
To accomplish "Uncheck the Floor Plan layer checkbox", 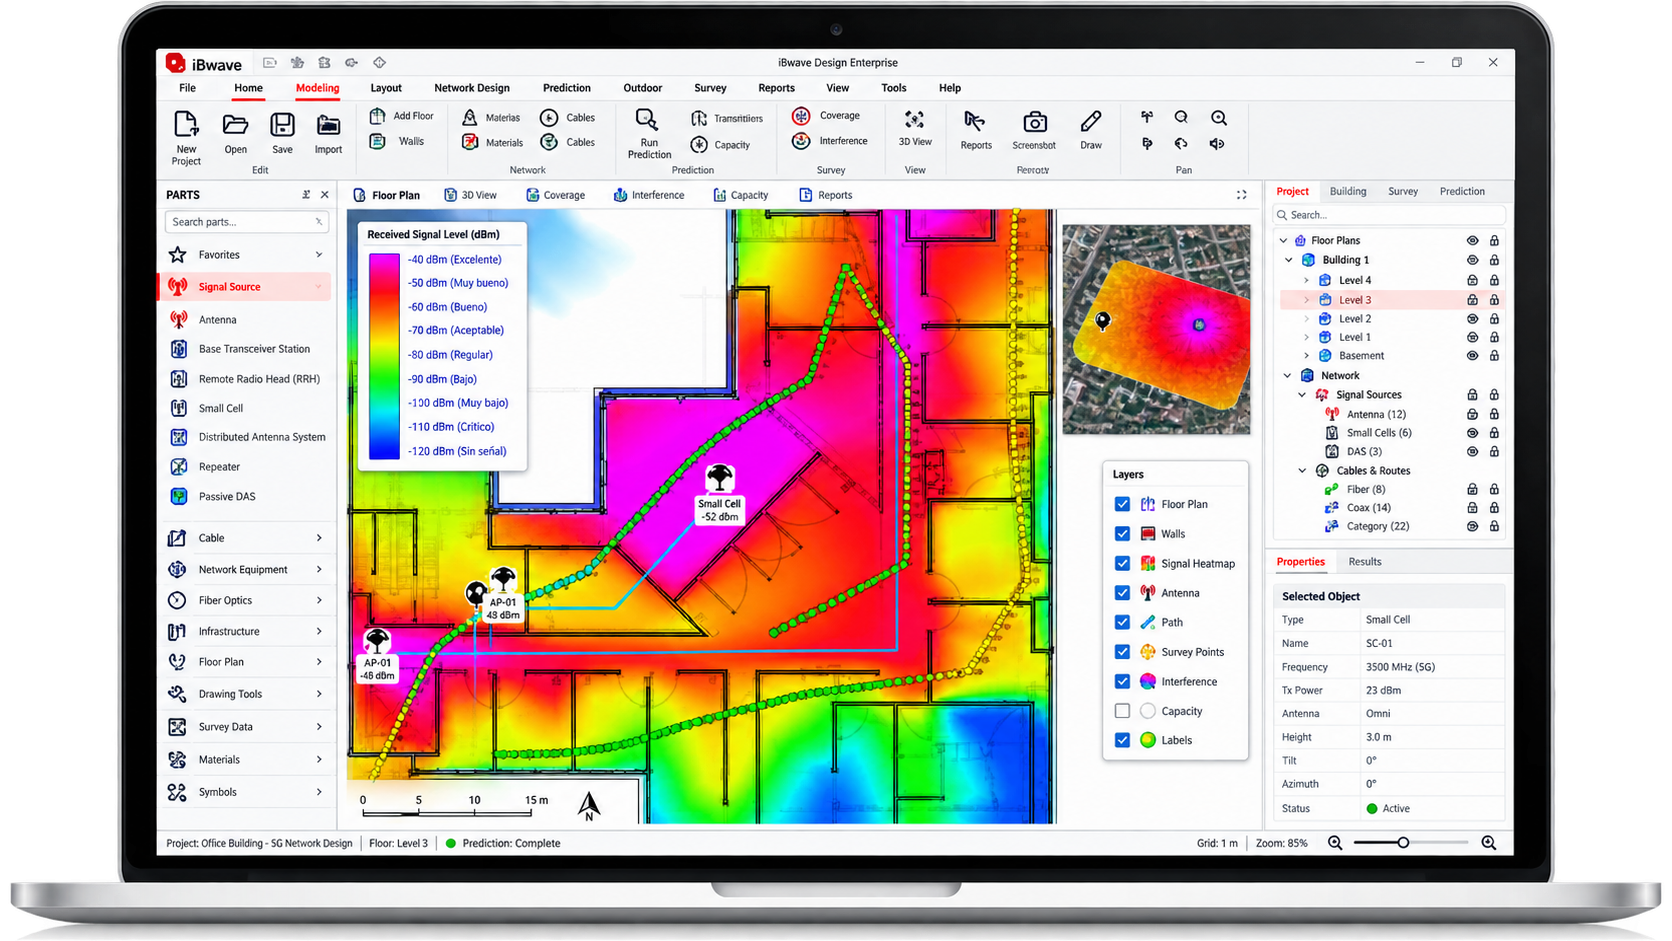I will click(1122, 504).
